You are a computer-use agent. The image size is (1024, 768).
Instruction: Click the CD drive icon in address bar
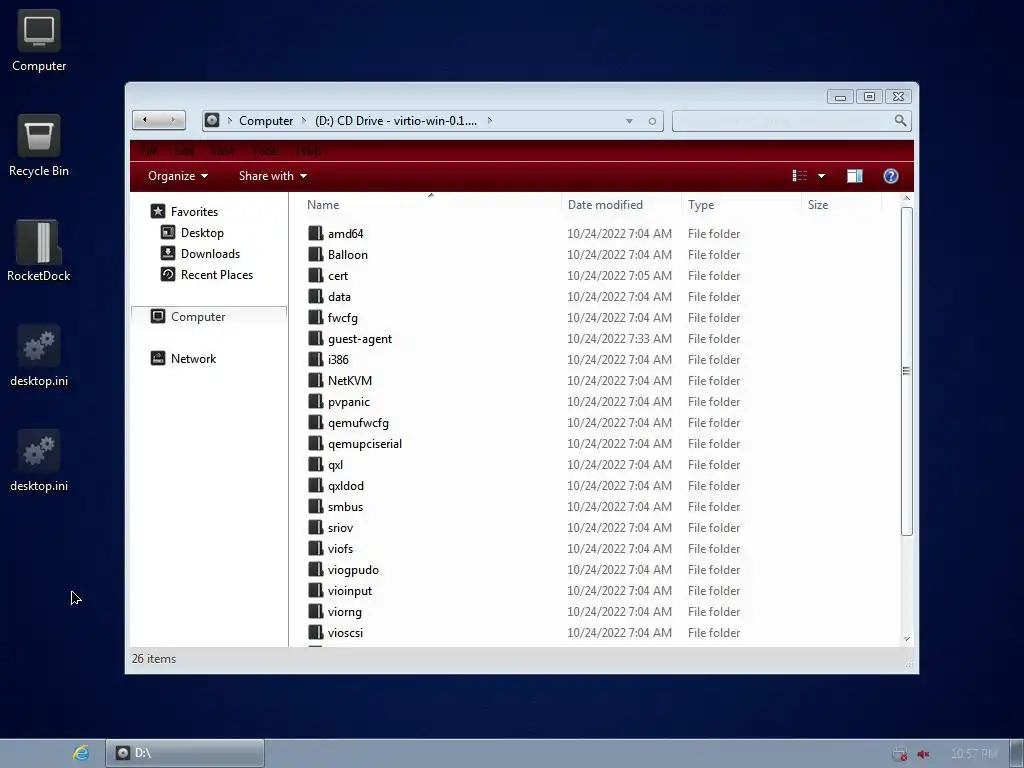coord(212,120)
